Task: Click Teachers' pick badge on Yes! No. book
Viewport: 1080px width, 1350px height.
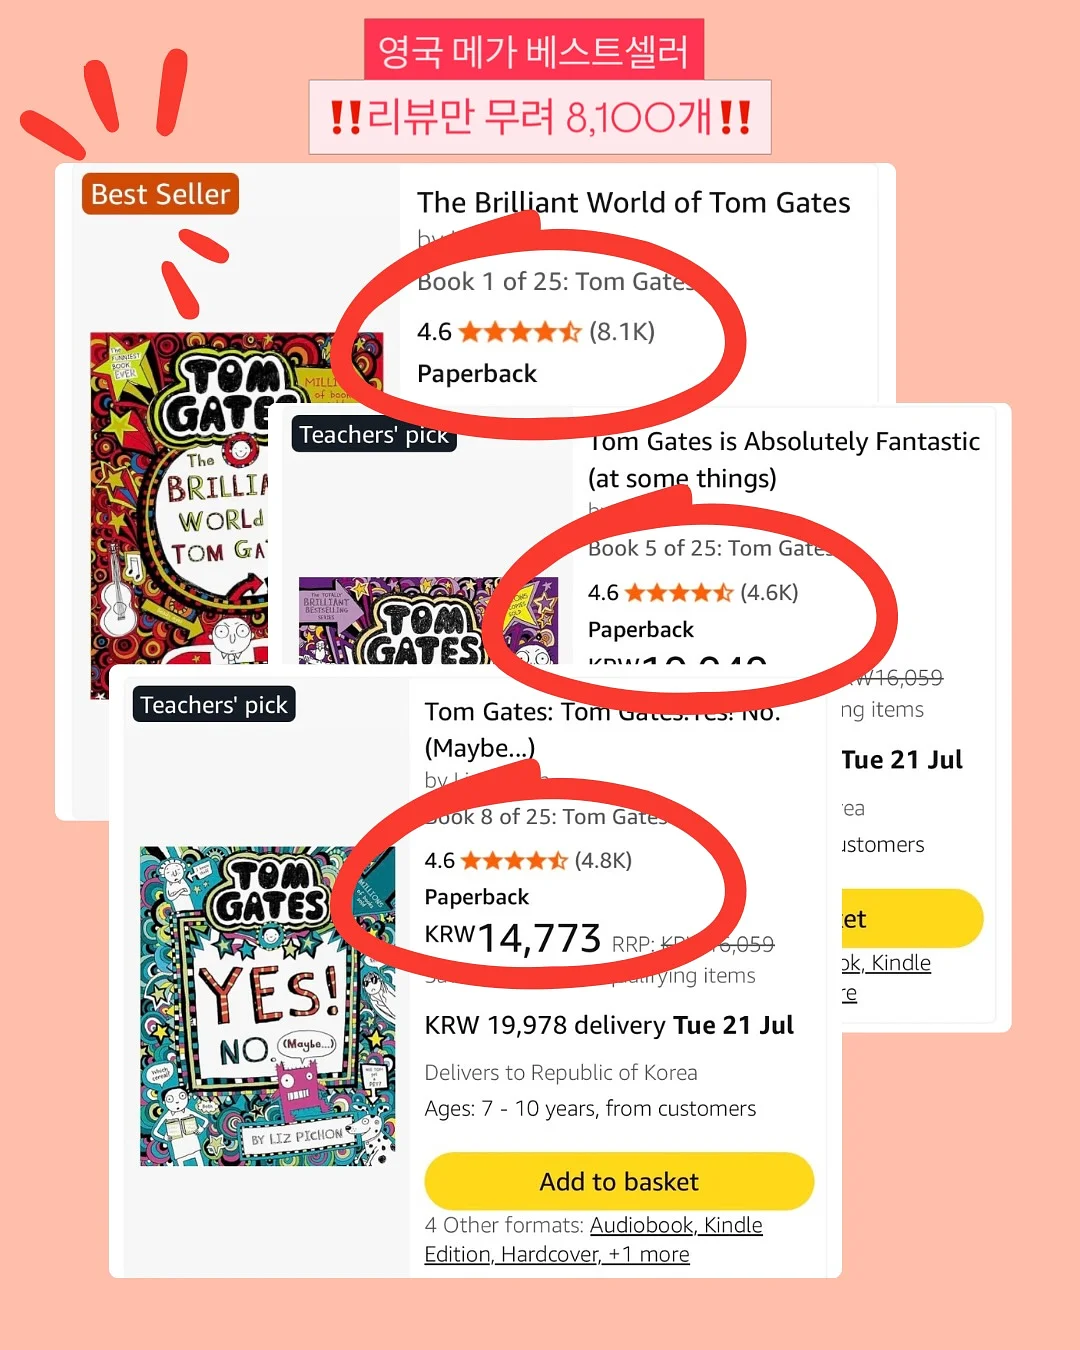Action: click(x=214, y=705)
